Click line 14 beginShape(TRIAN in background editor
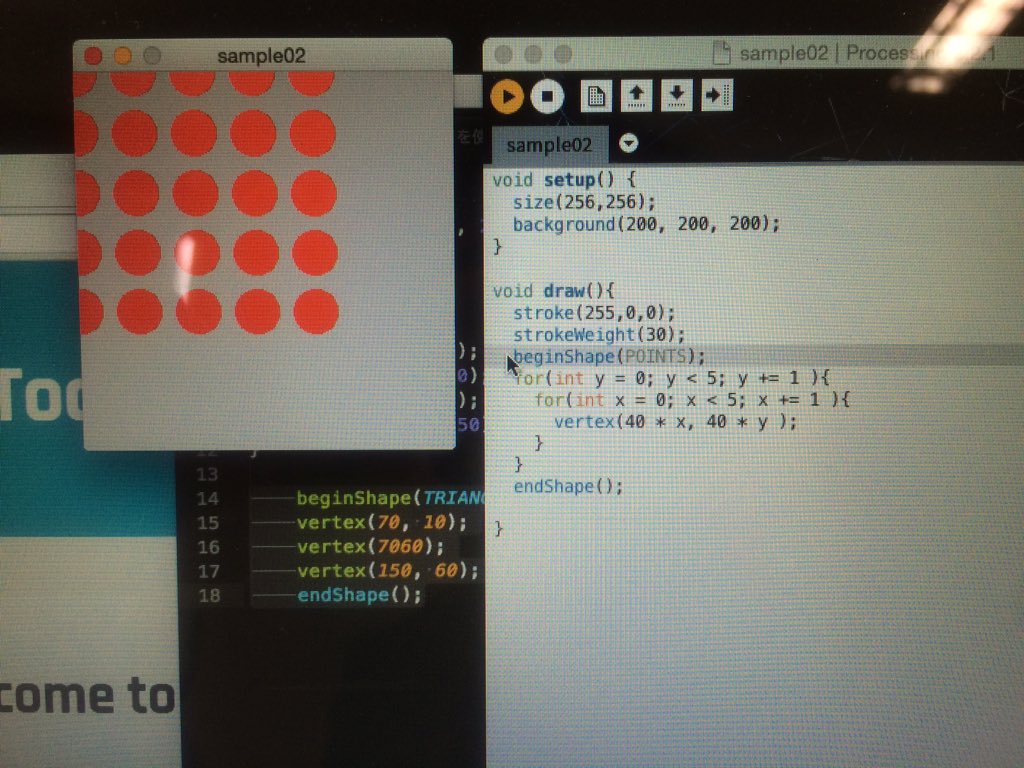 [390, 498]
